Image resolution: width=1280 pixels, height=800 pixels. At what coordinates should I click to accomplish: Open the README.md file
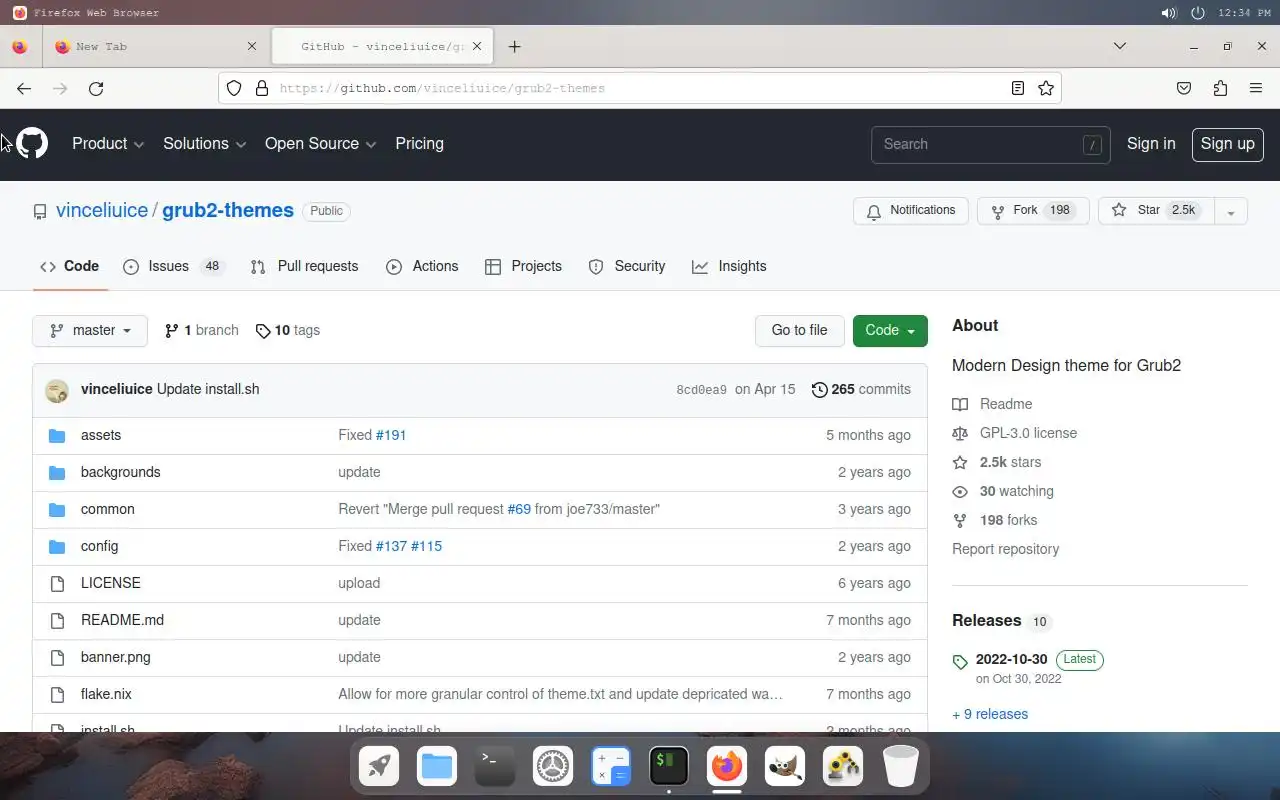point(122,620)
